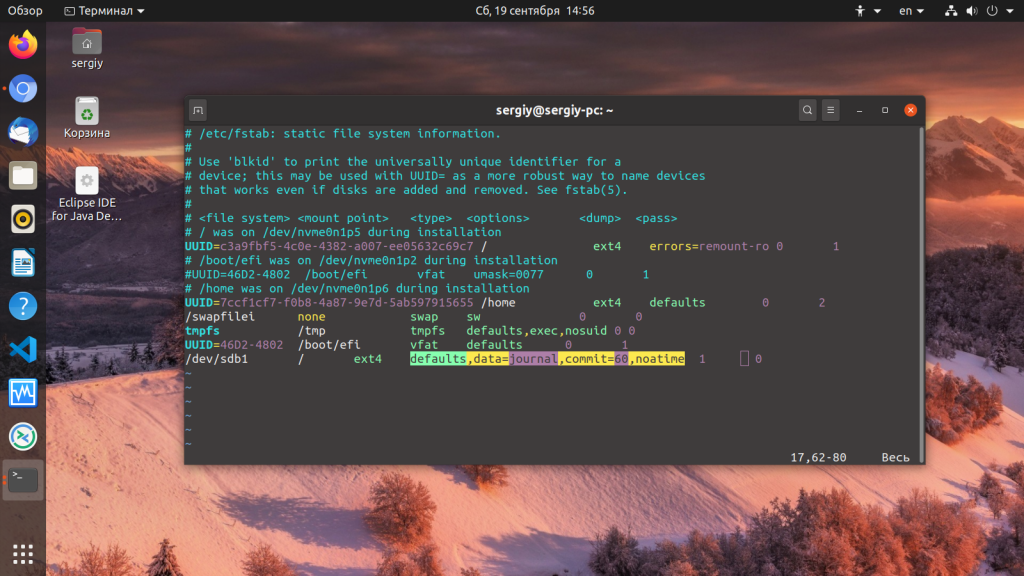Open Firefox from the dock
This screenshot has height=576, width=1024.
tap(23, 44)
